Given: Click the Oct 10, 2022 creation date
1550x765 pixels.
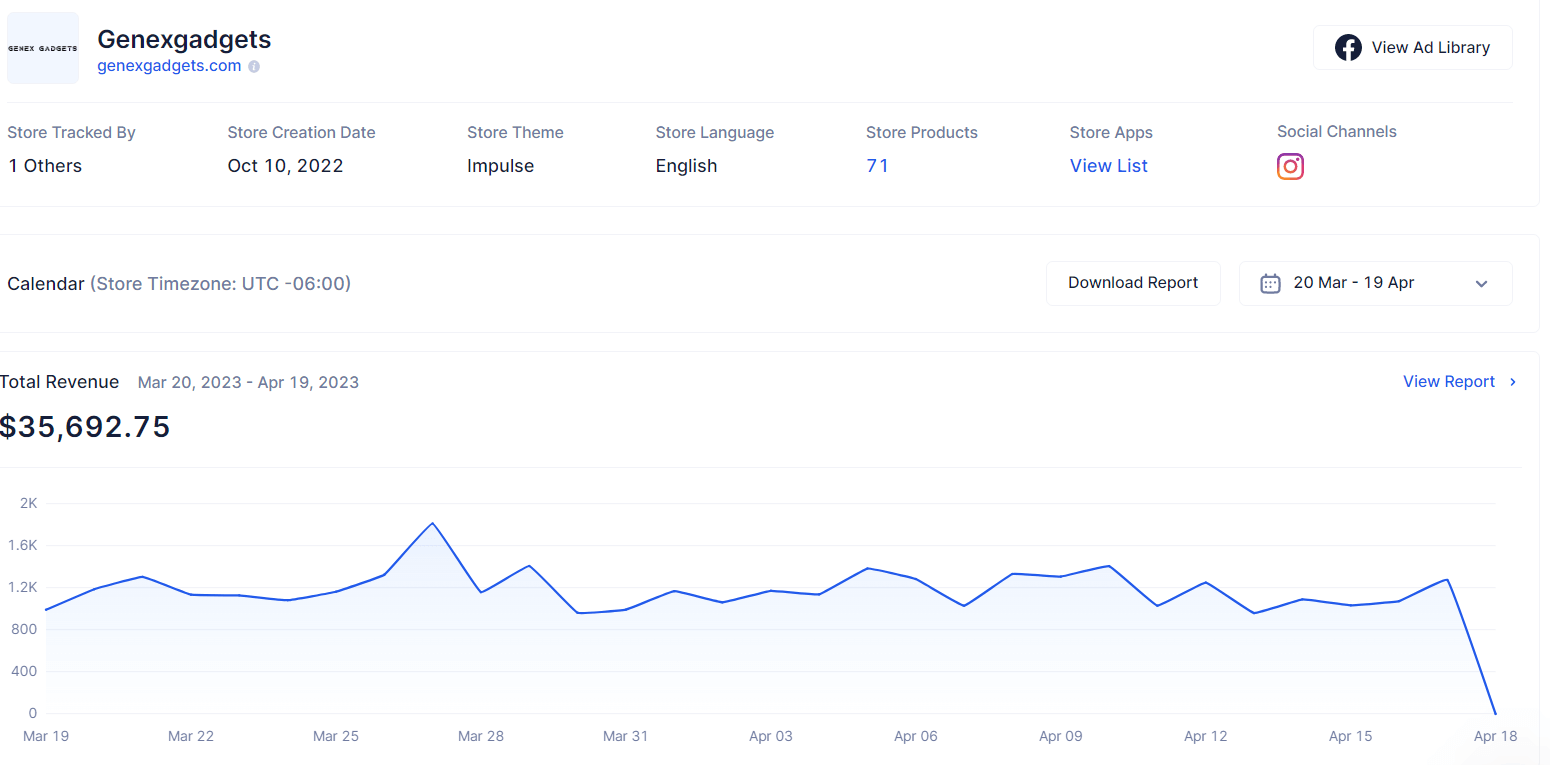Looking at the screenshot, I should (285, 166).
